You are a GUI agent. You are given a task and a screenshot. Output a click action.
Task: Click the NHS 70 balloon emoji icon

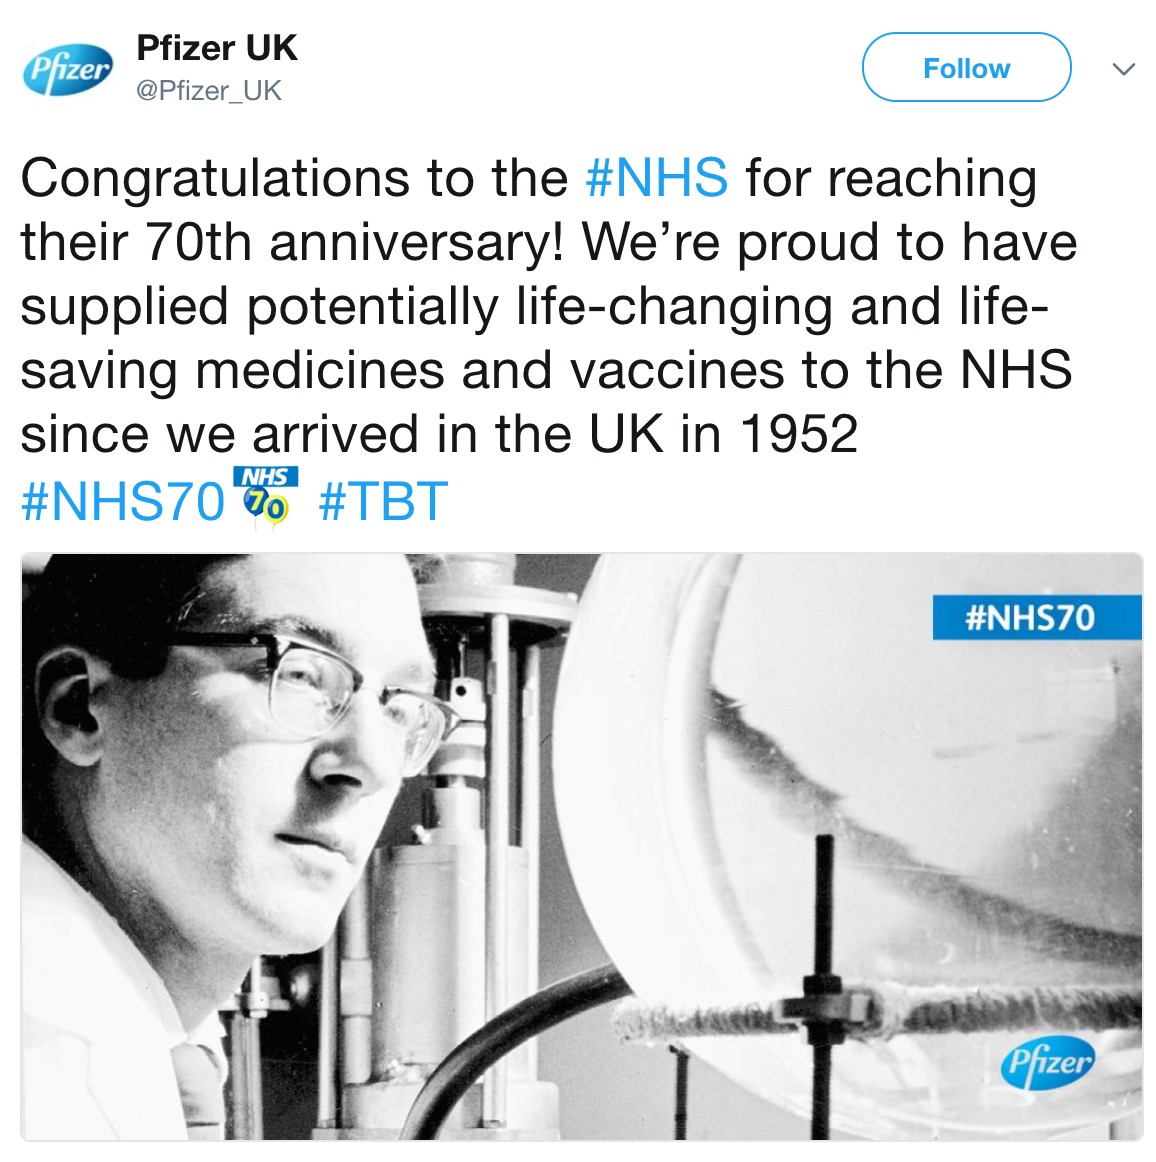(x=265, y=495)
